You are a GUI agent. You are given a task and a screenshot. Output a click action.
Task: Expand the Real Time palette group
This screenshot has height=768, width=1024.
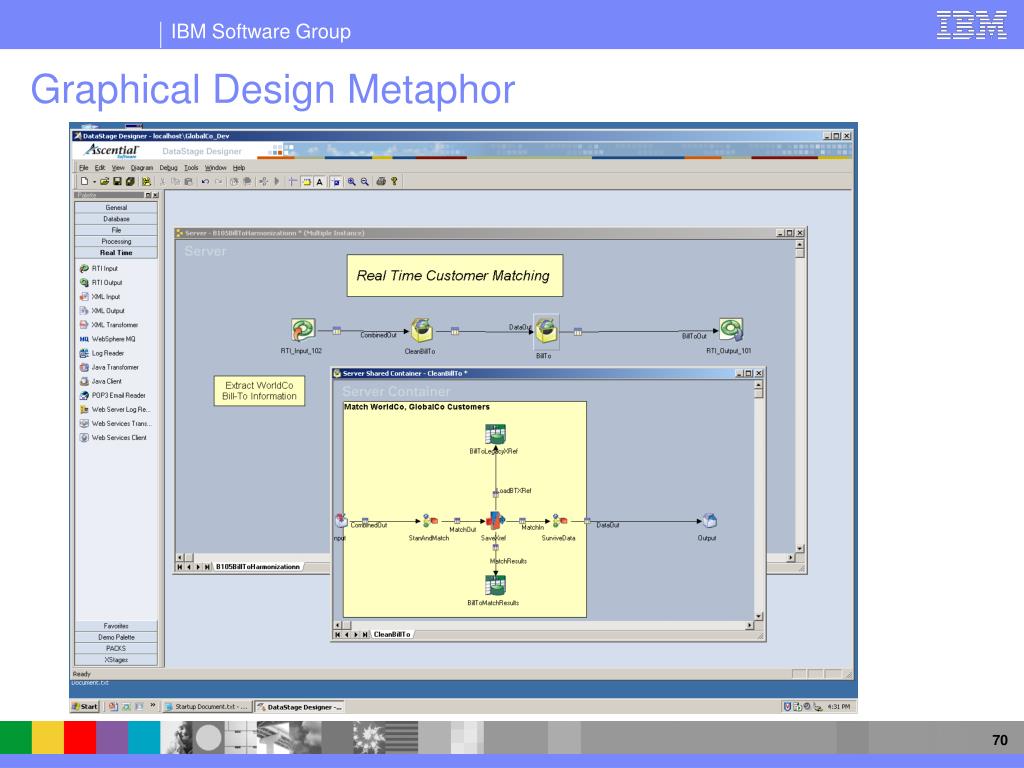coord(116,253)
